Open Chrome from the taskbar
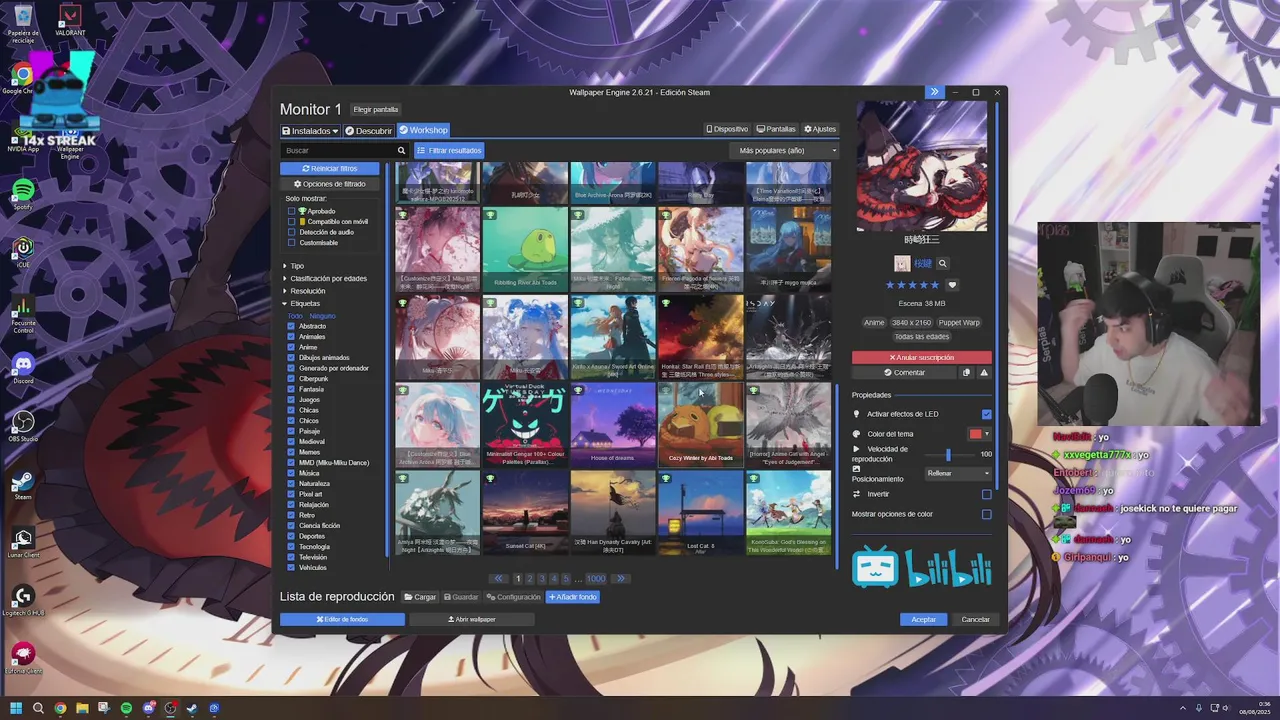The height and width of the screenshot is (720, 1280). coord(60,708)
